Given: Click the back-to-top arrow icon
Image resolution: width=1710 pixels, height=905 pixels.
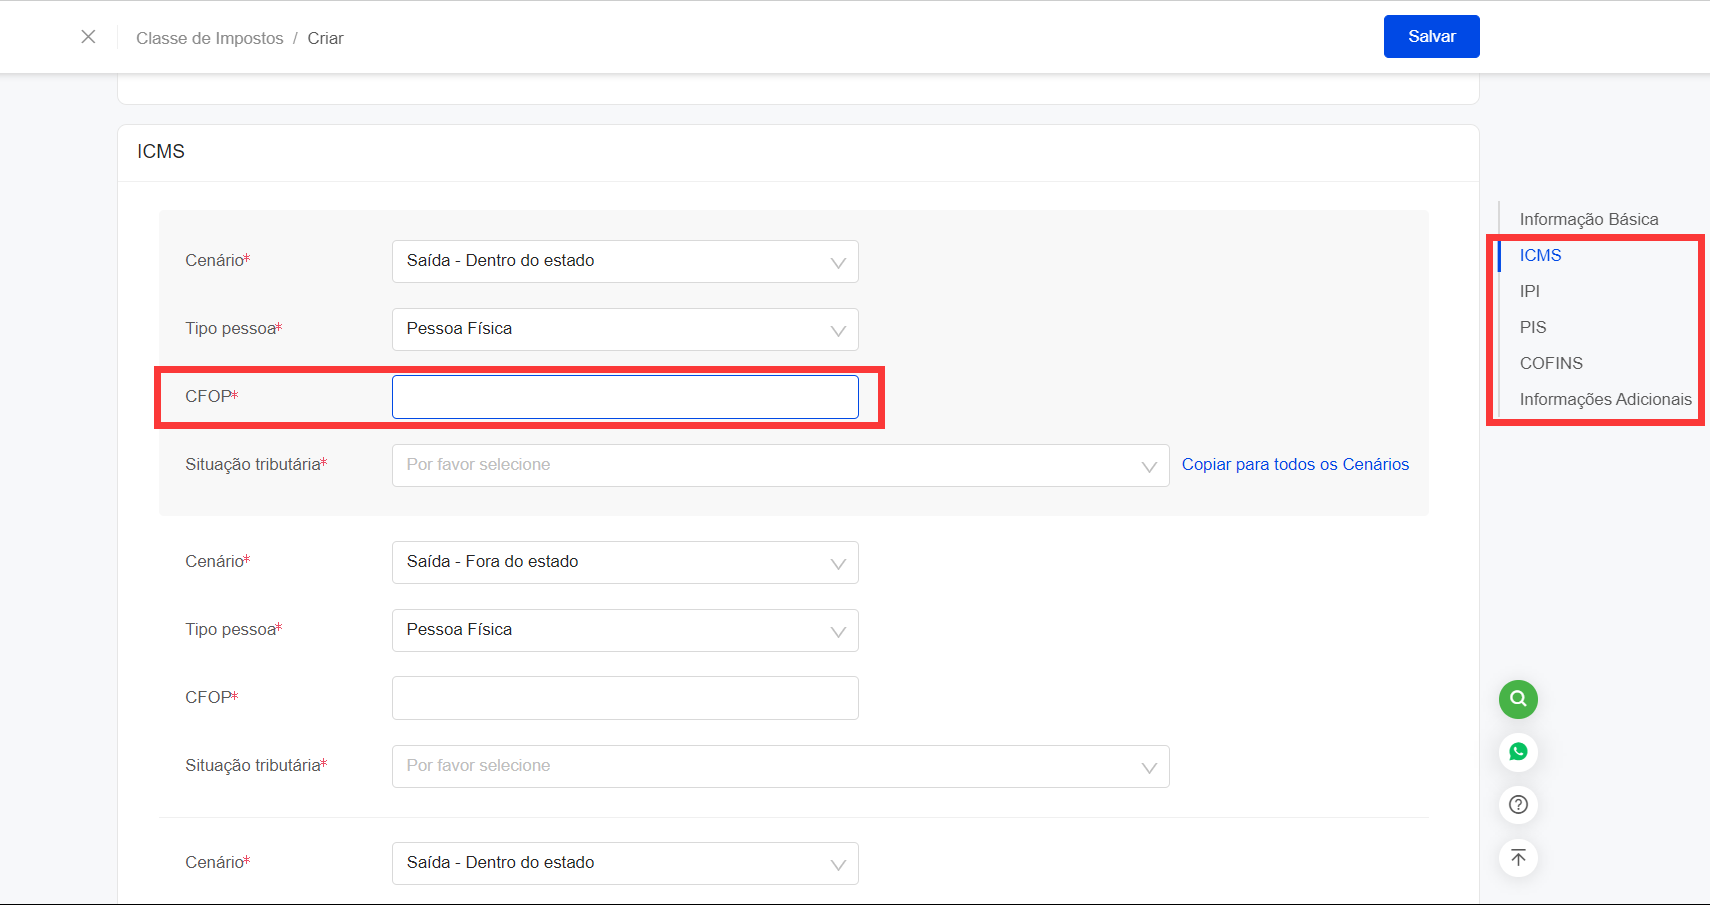Looking at the screenshot, I should pos(1518,858).
